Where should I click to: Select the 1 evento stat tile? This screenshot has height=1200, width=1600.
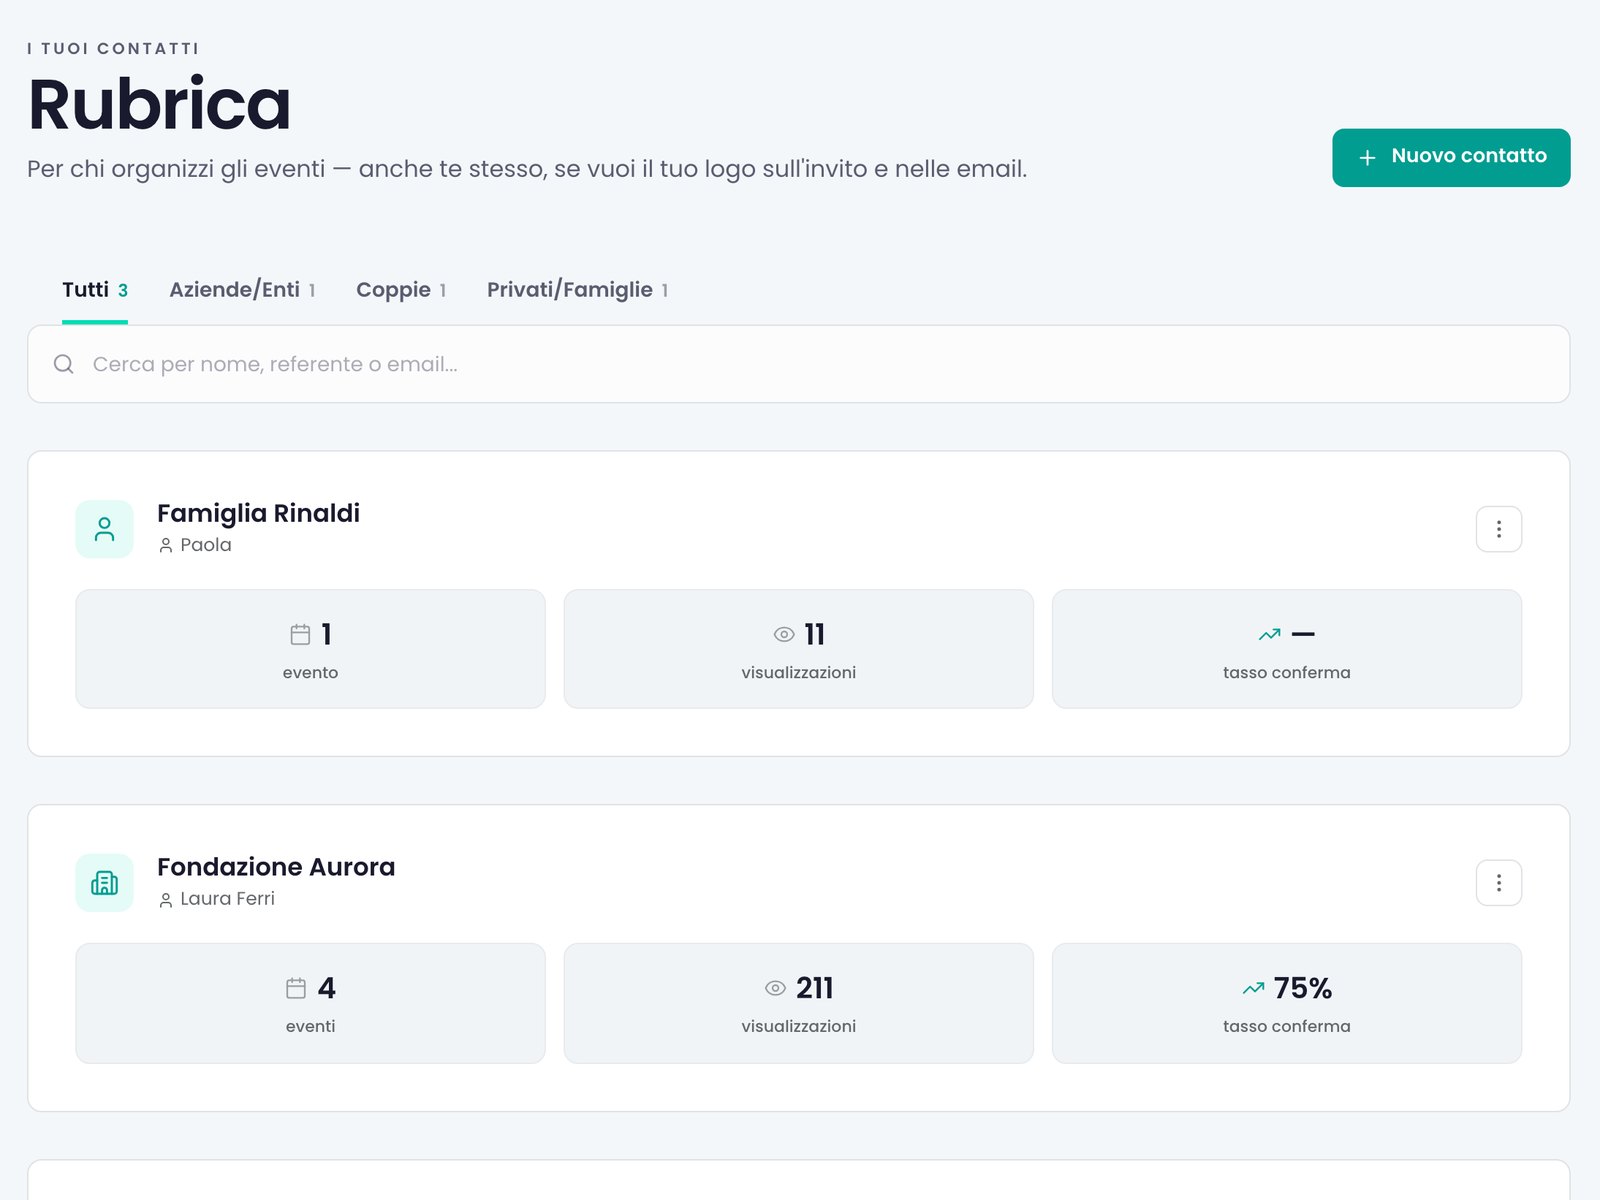coord(310,649)
